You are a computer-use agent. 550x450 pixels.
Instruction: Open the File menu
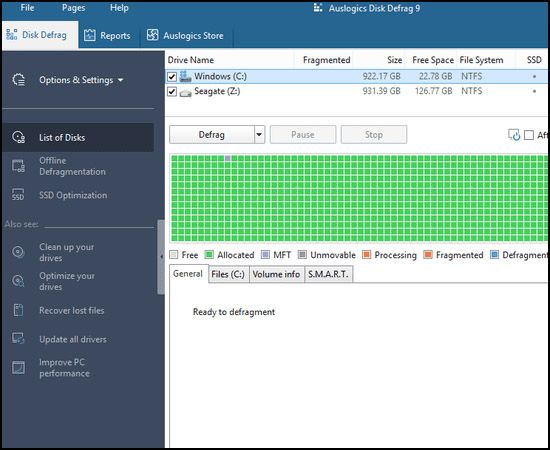tap(27, 8)
